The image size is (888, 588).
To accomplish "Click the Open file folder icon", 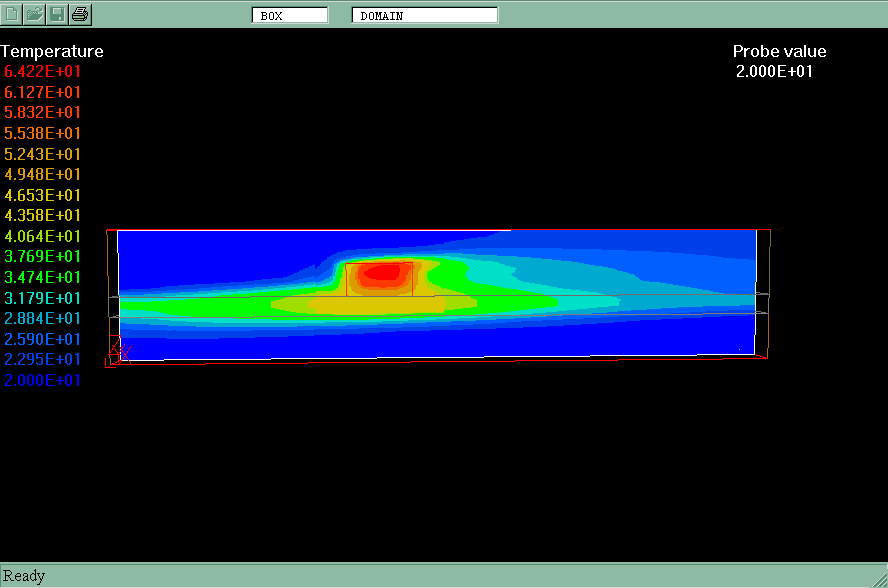I will [35, 14].
